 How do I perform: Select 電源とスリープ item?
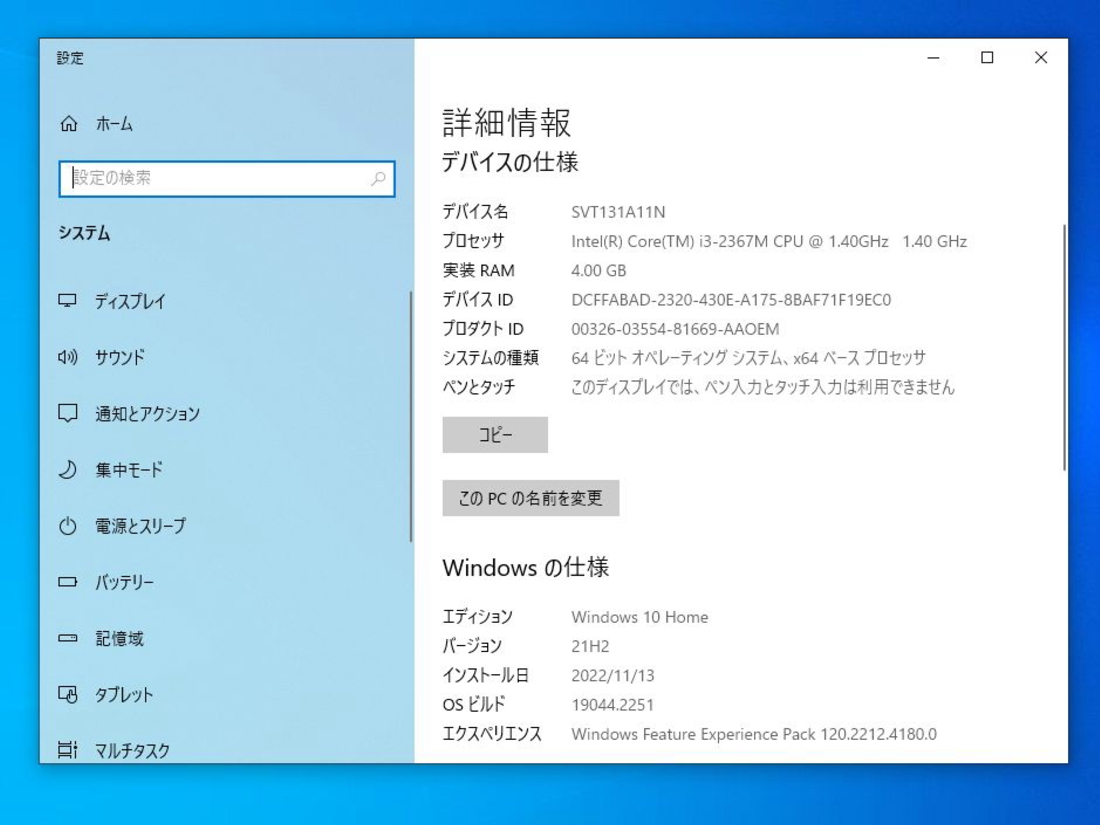click(x=140, y=526)
